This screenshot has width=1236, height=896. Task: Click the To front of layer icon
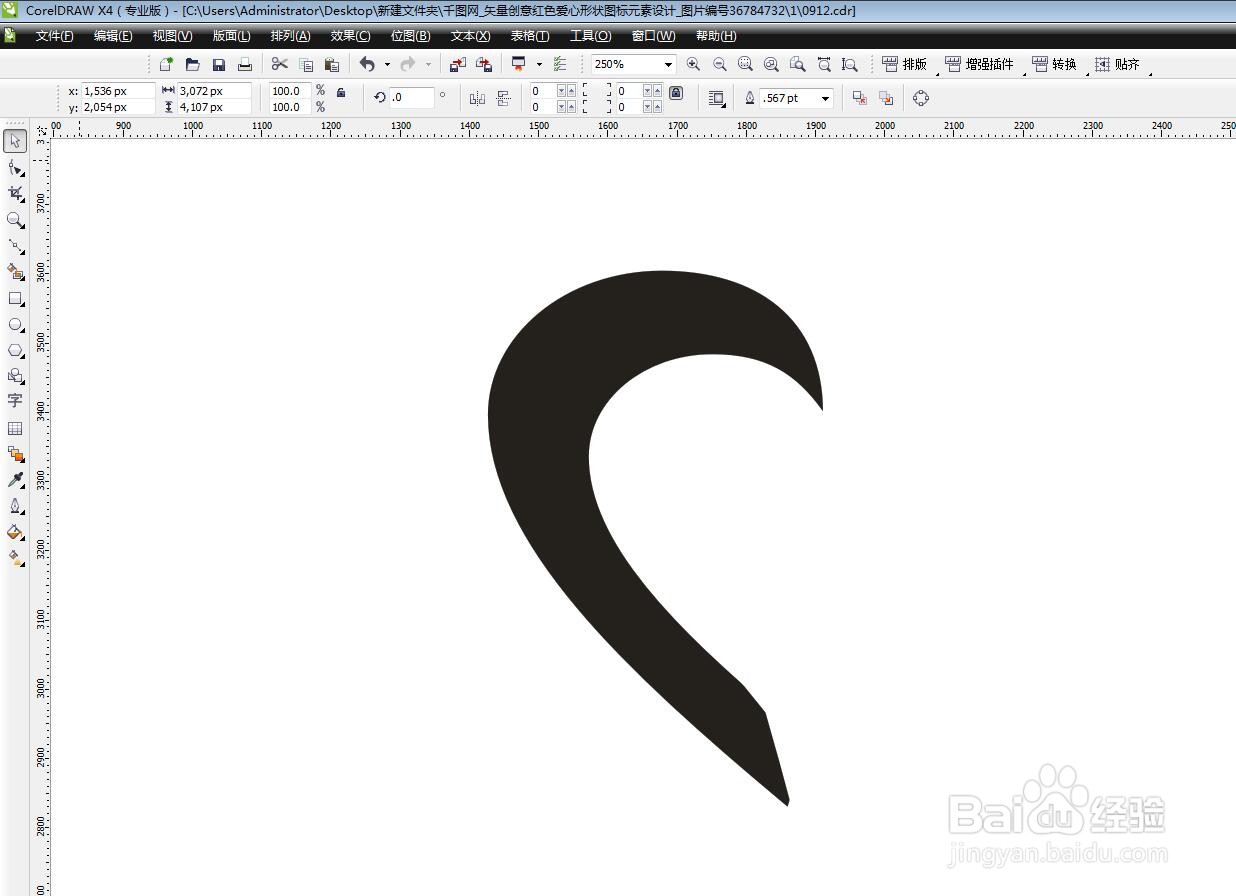click(859, 98)
